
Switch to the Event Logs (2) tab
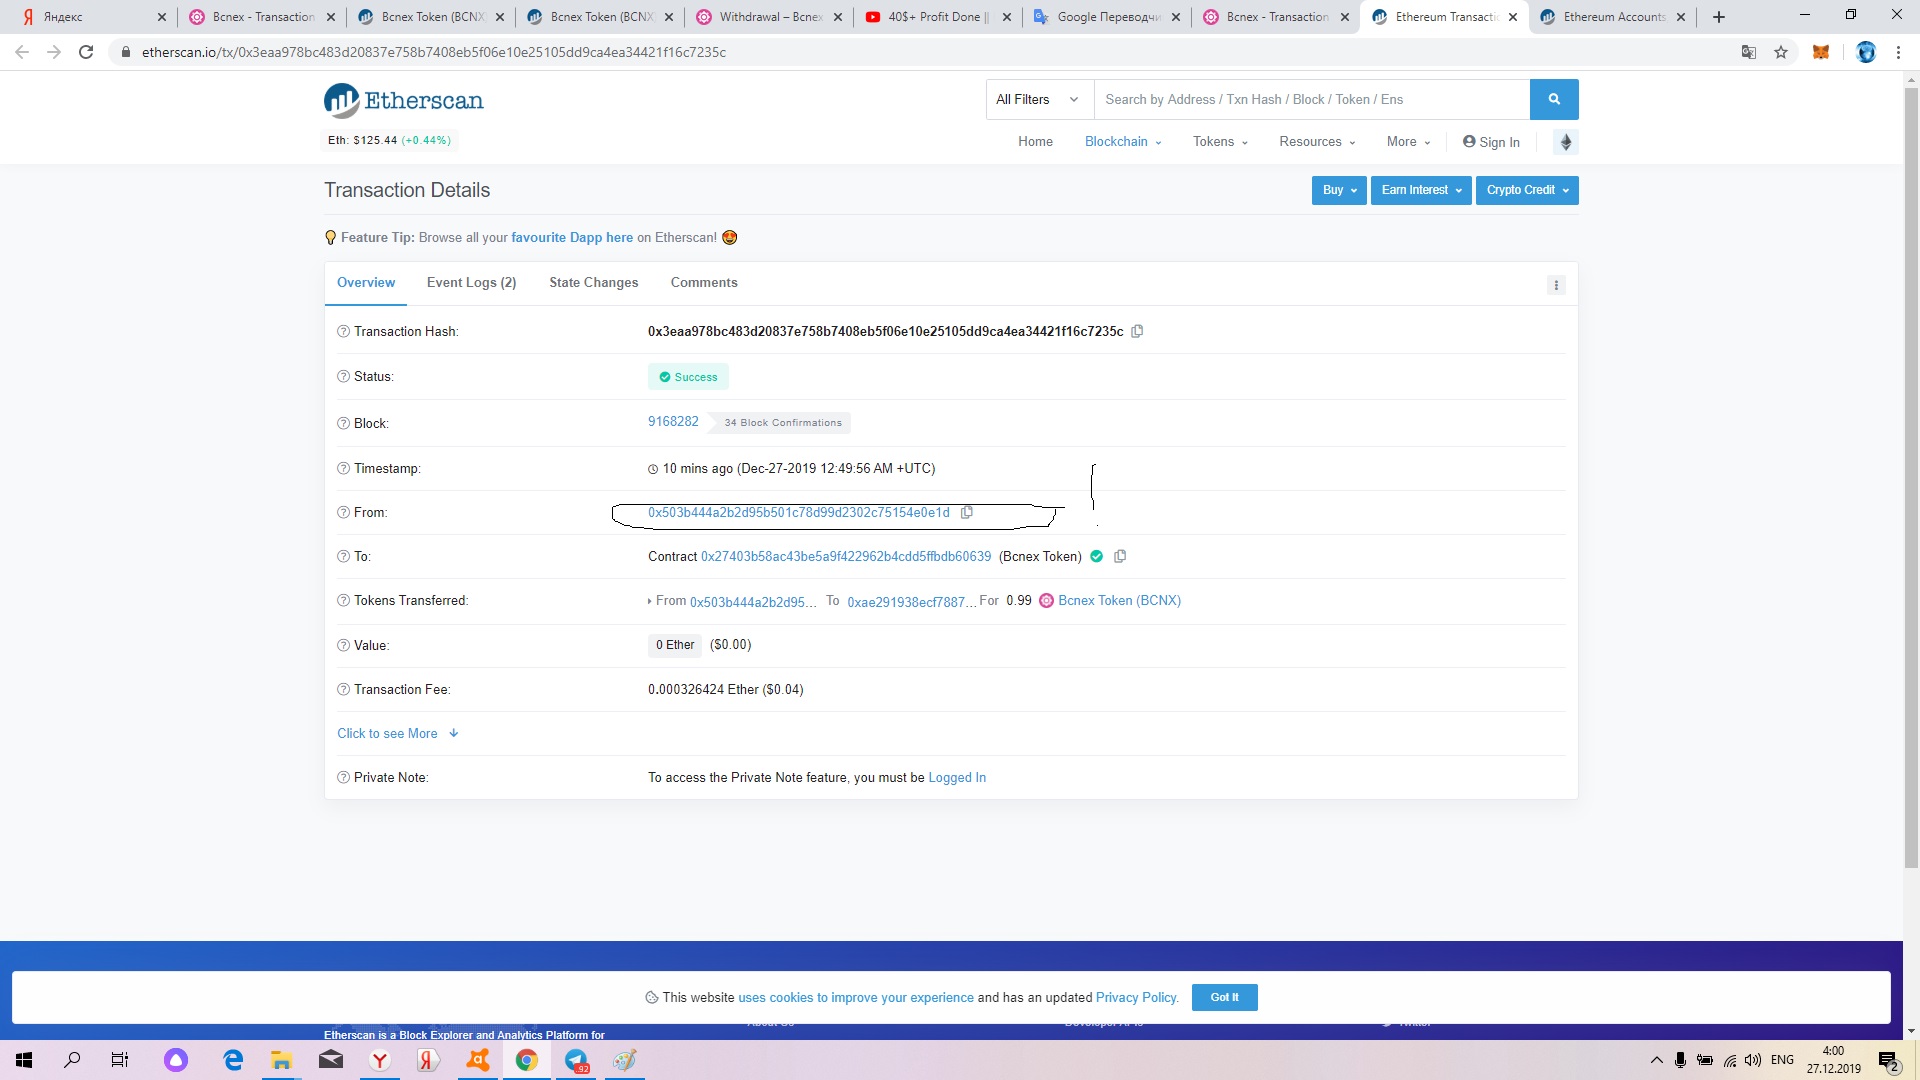[471, 283]
